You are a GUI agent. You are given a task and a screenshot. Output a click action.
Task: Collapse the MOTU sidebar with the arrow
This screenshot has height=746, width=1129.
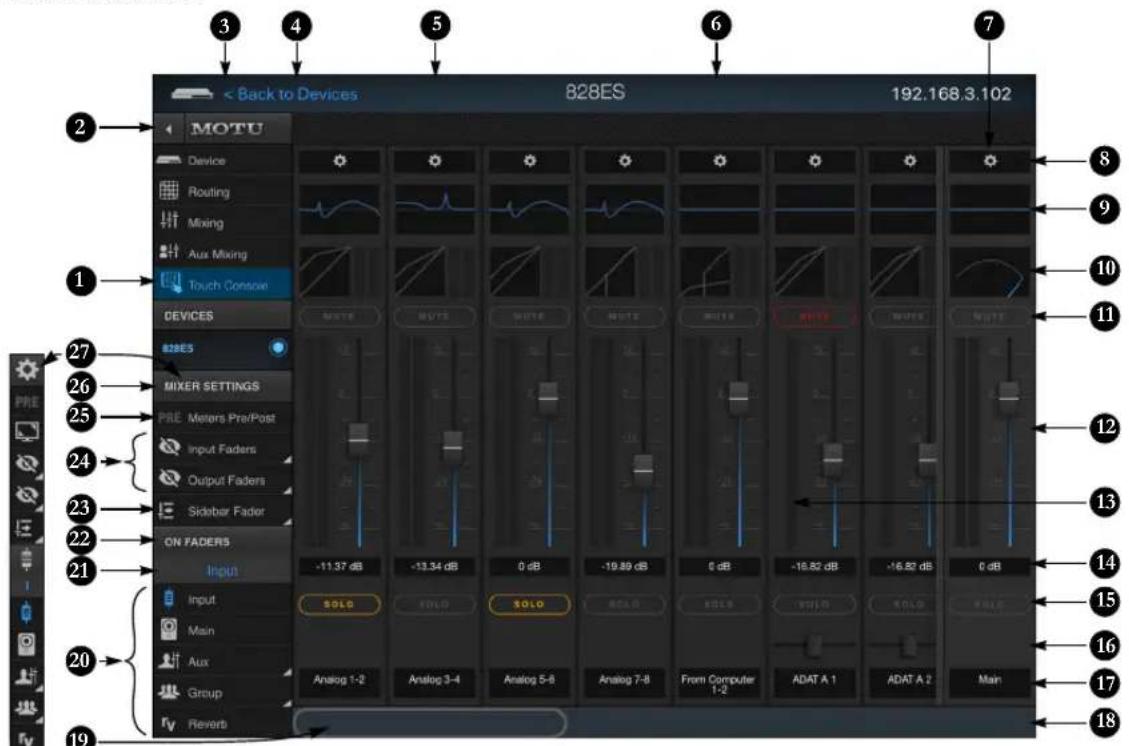168,130
